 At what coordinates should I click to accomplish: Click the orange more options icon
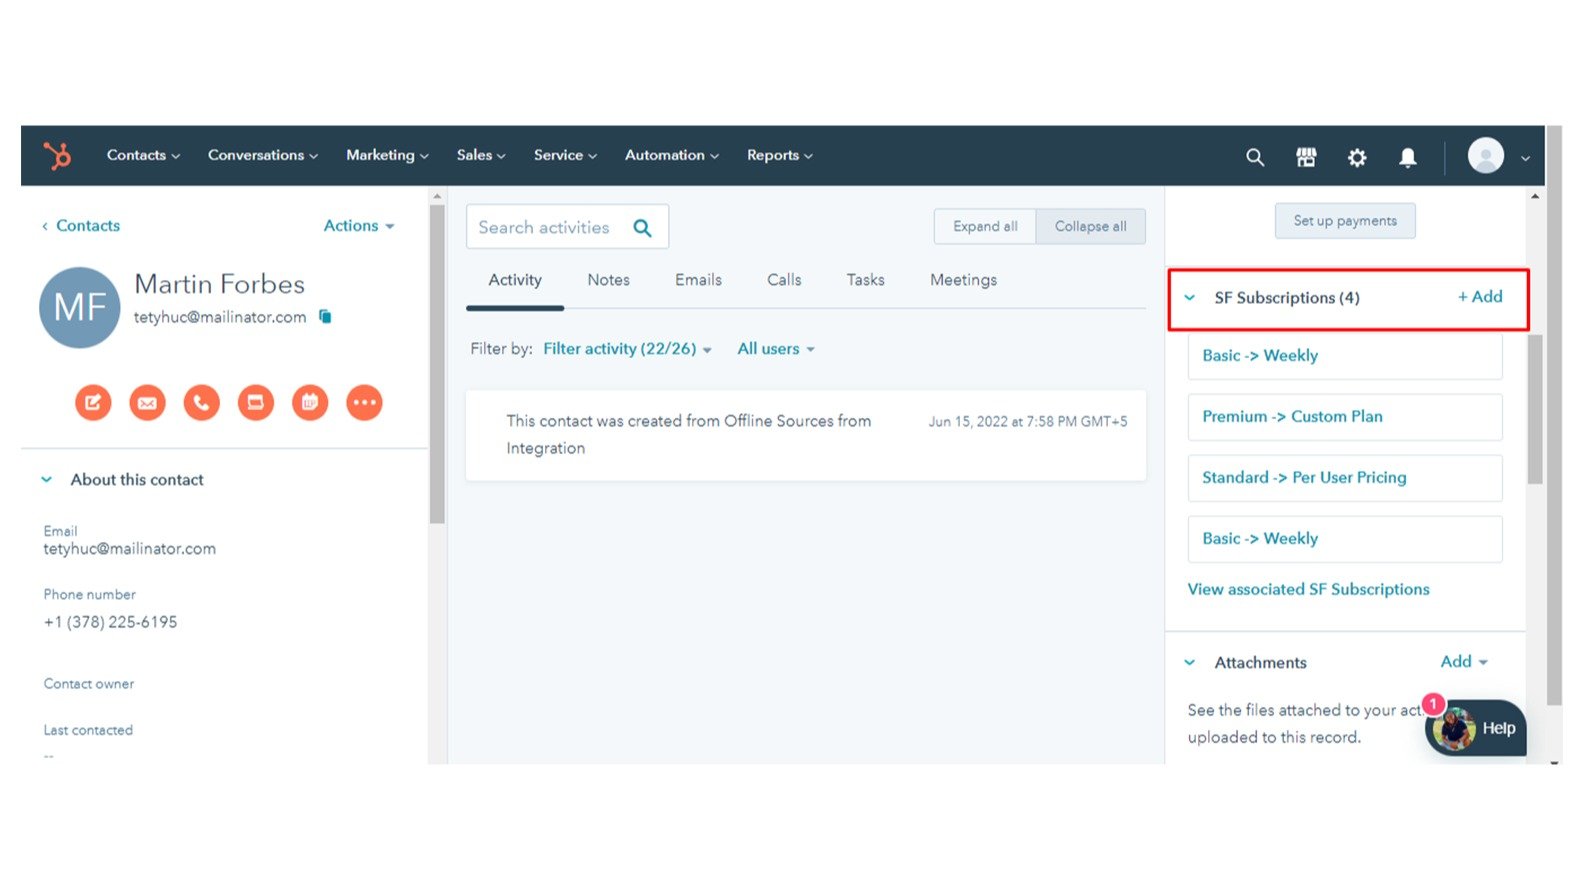[364, 403]
